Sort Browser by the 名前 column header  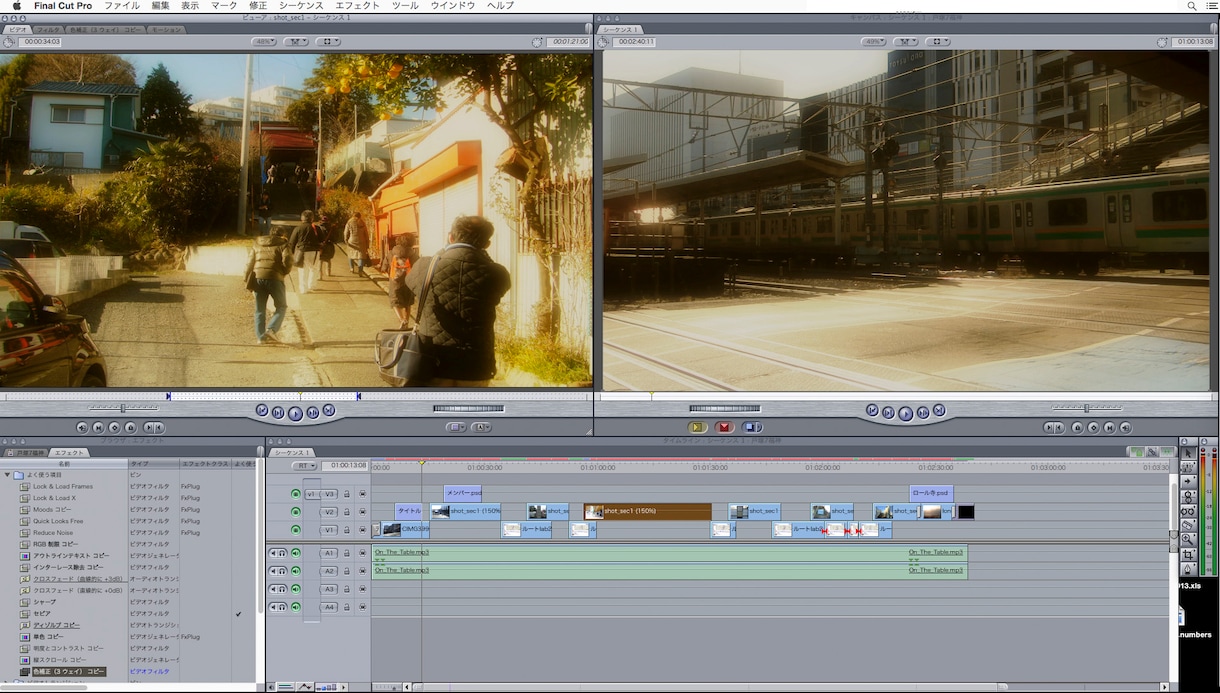coord(65,464)
